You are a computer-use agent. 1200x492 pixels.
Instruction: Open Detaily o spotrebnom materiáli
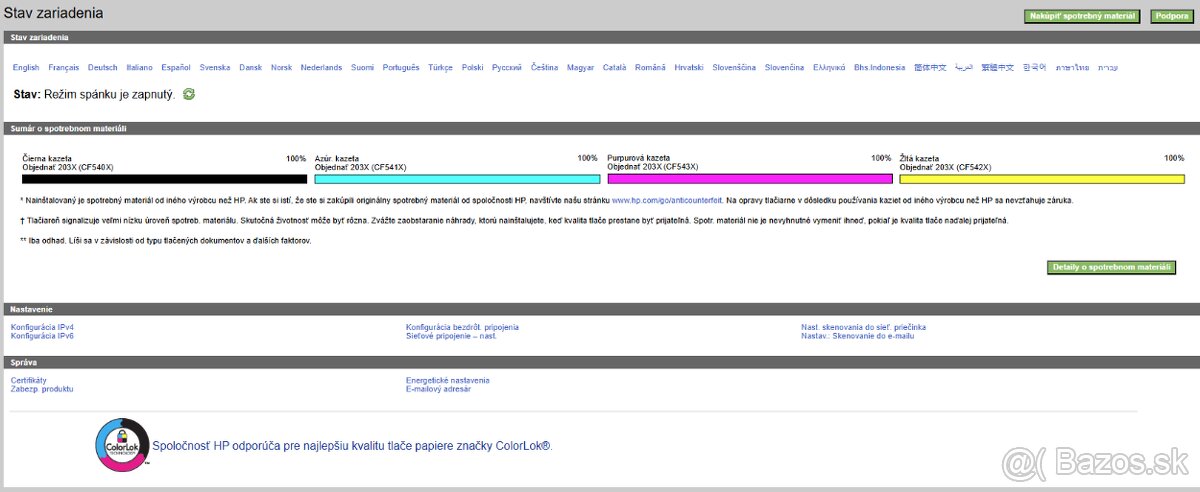point(1111,268)
